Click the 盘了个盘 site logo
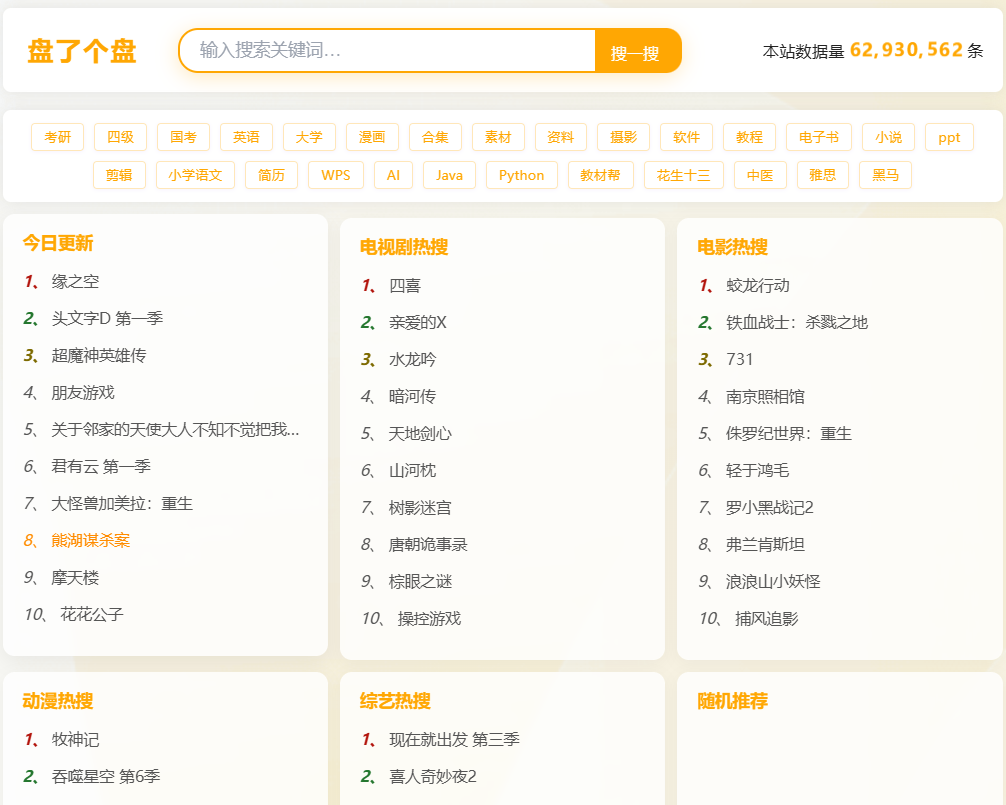Image resolution: width=1006 pixels, height=805 pixels. 82,51
